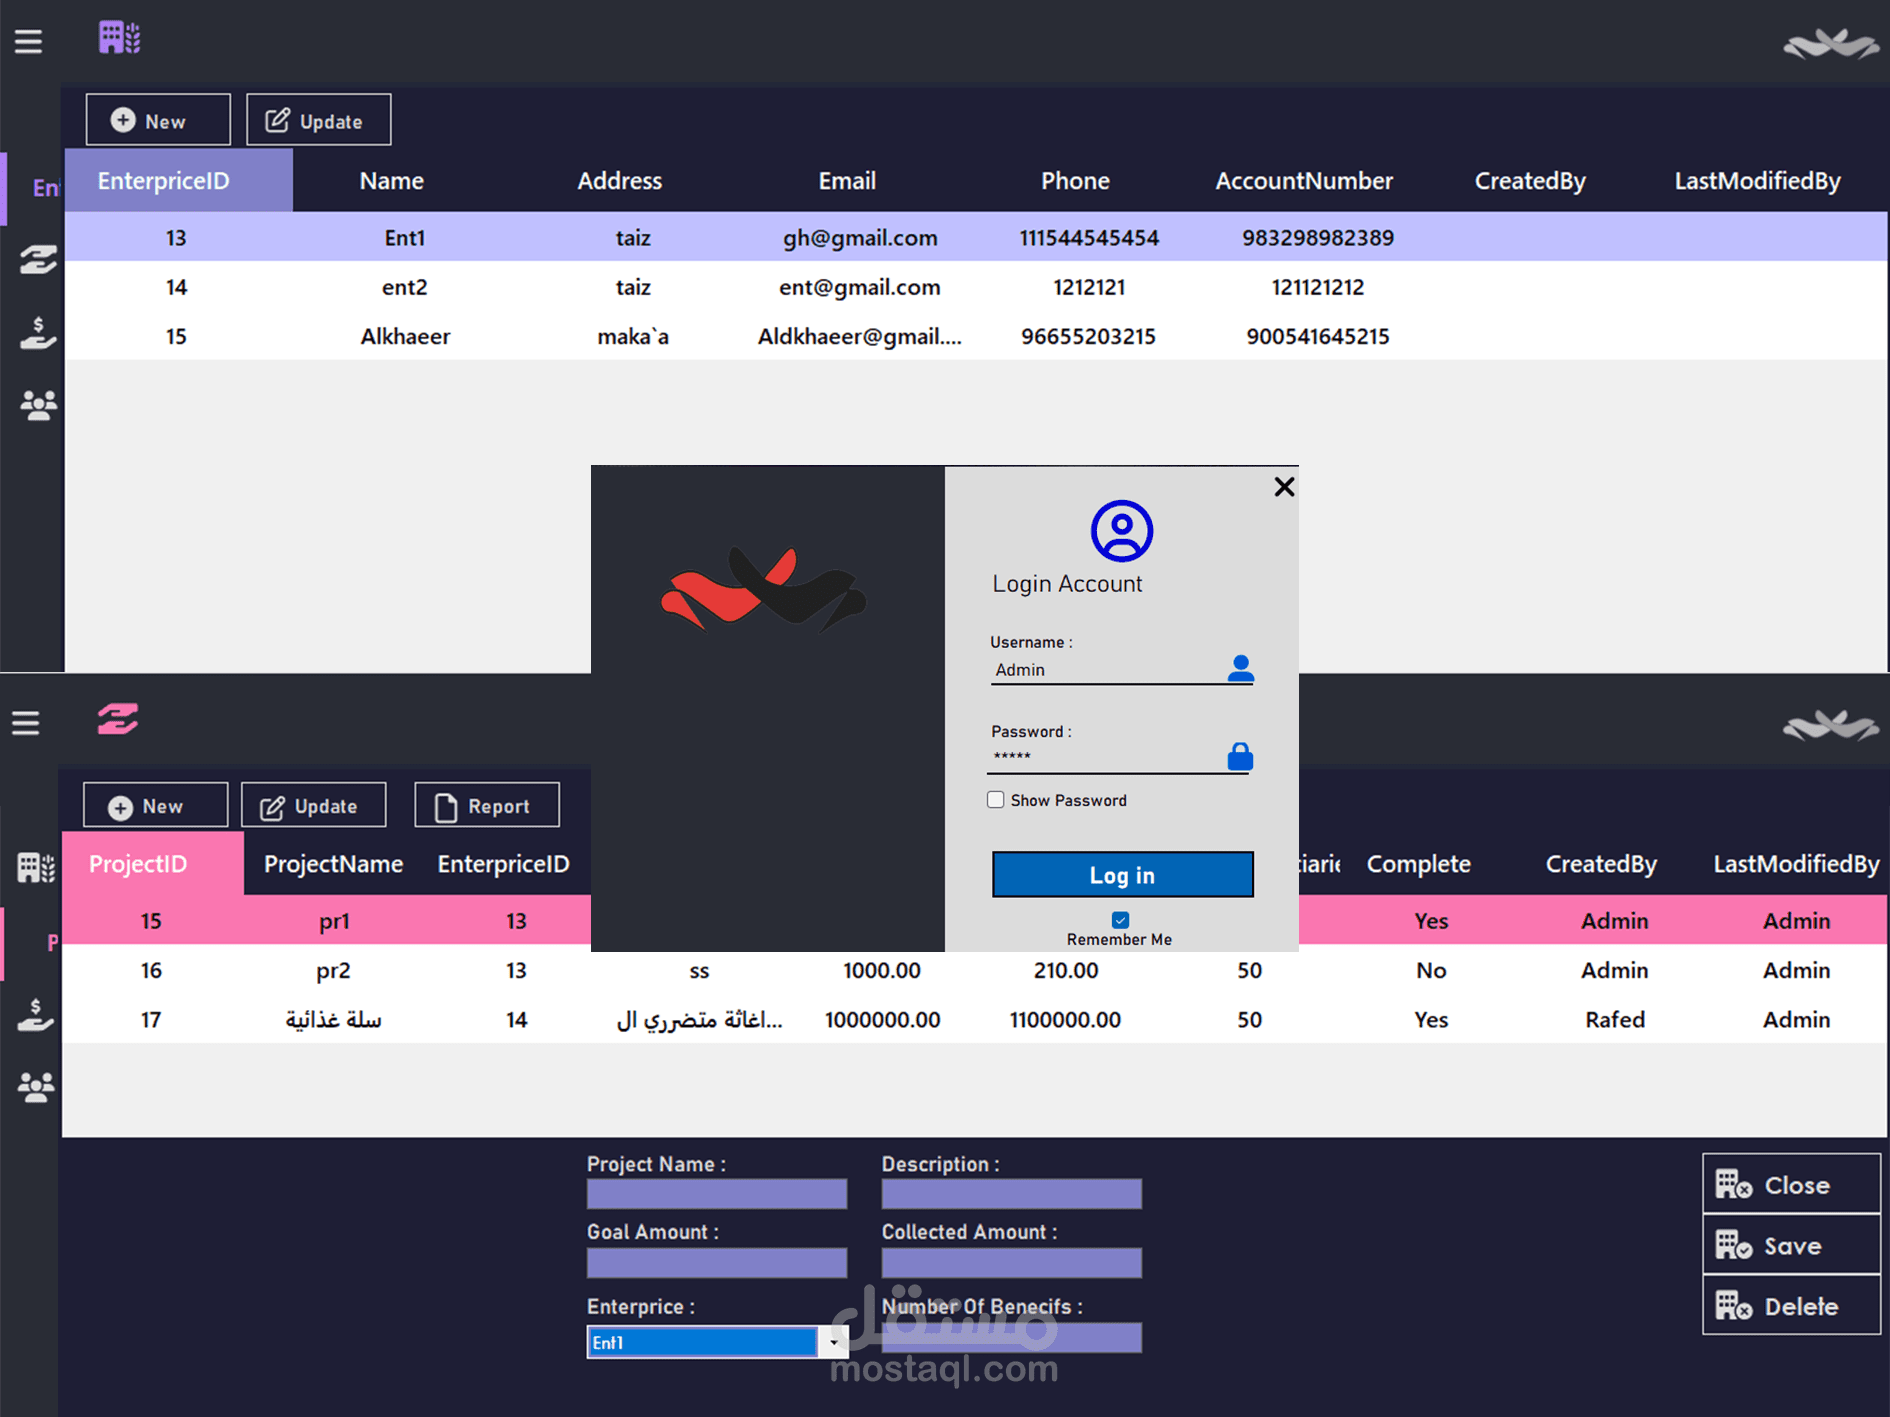Select enterprise row Alkhaeer
Screen dimensions: 1890x1417
(976, 336)
